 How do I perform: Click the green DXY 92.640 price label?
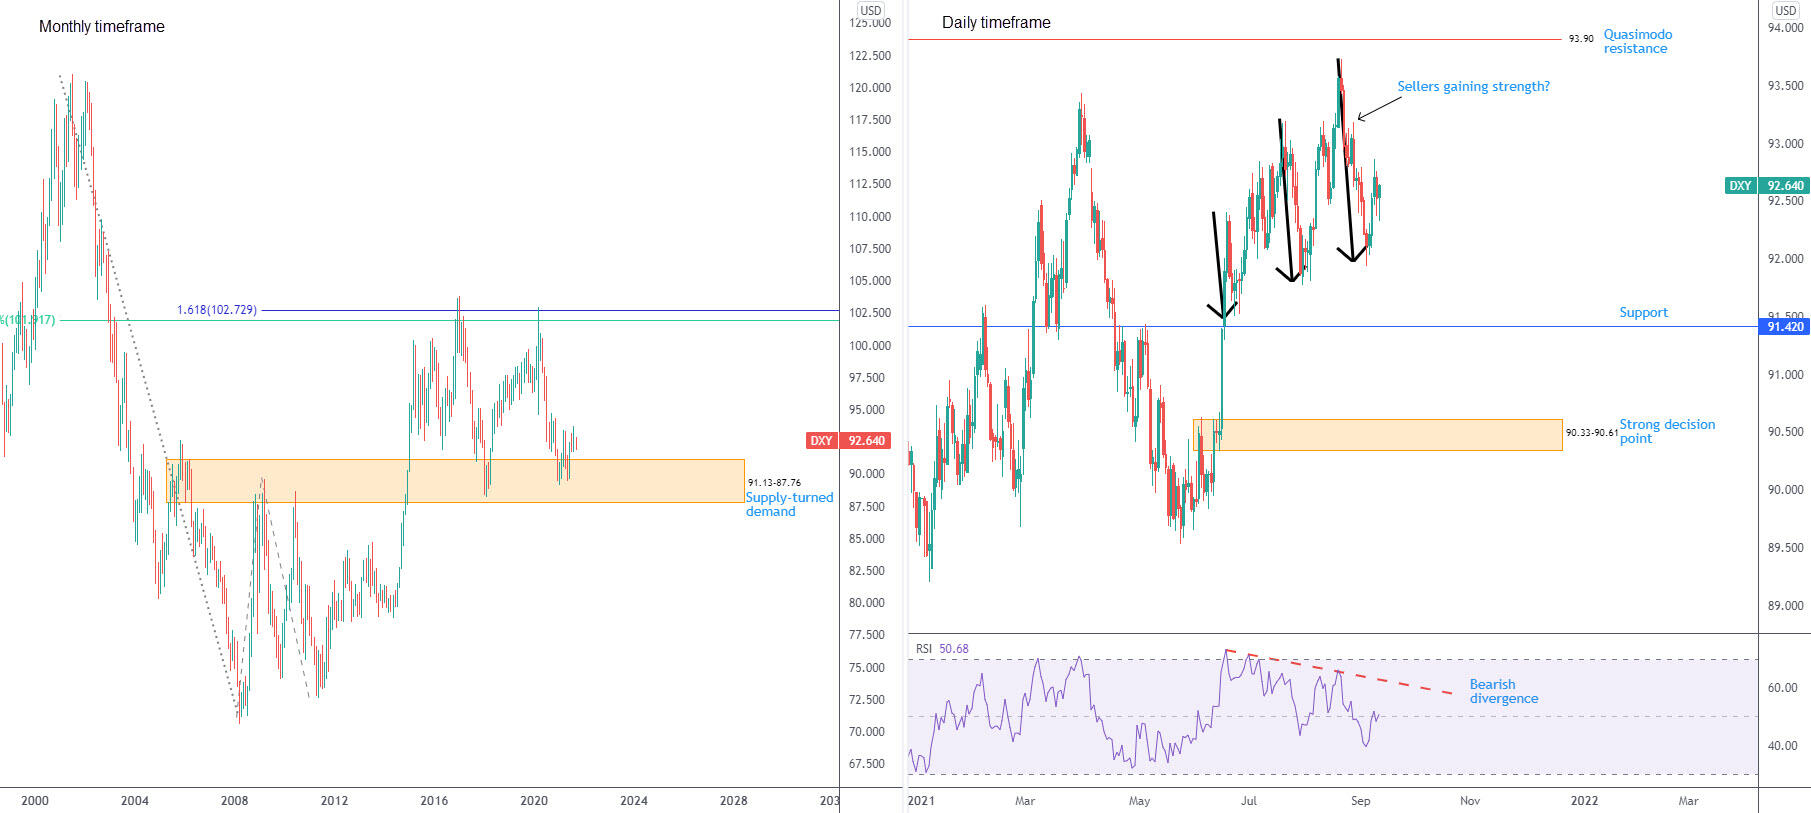1767,186
